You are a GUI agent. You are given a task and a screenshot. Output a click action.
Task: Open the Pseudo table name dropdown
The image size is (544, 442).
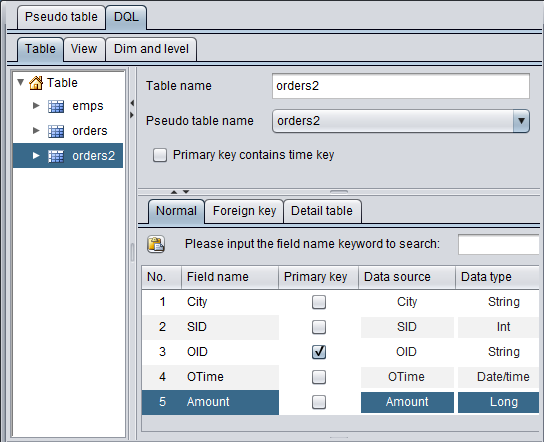point(521,121)
